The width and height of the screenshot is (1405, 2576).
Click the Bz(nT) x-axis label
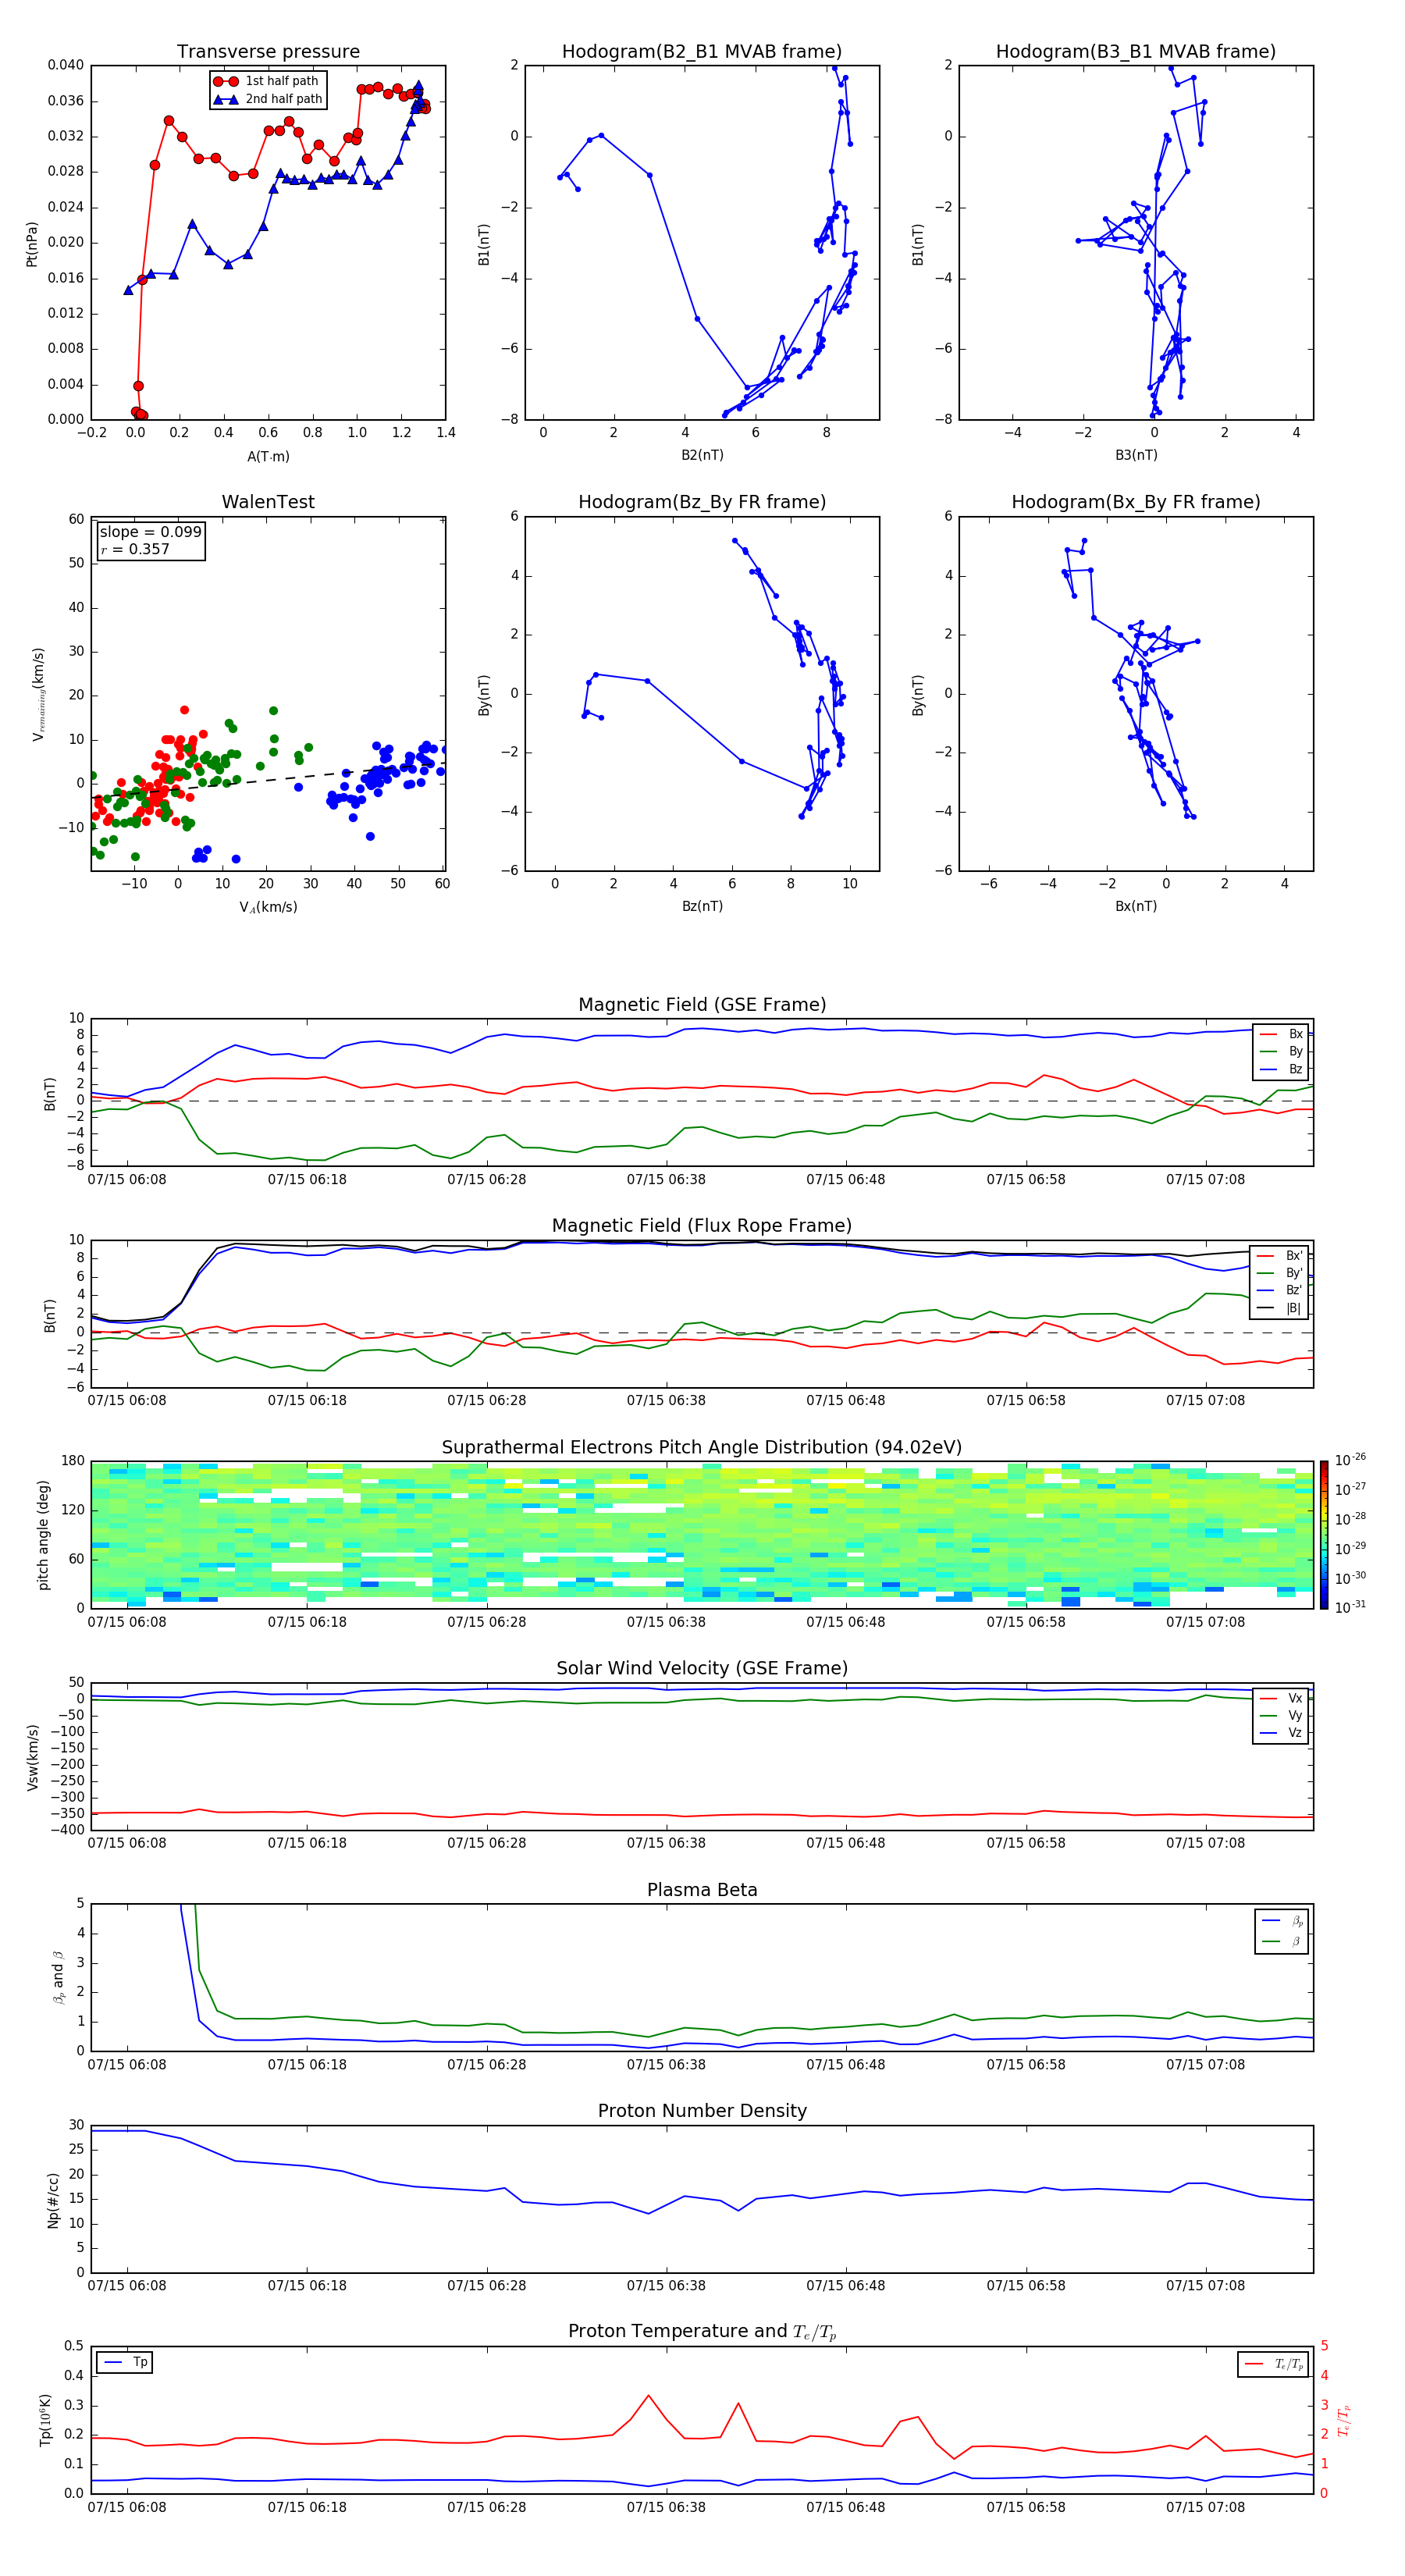702,906
